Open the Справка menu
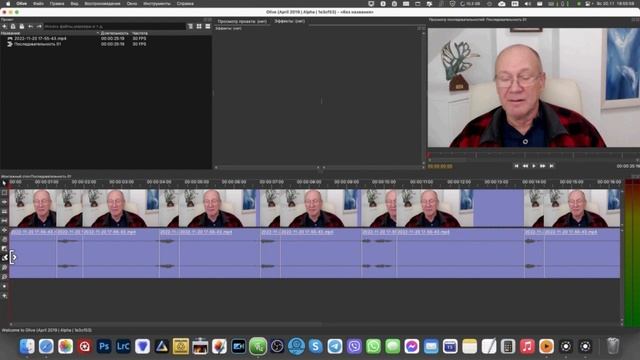The image size is (640, 360). click(x=185, y=4)
